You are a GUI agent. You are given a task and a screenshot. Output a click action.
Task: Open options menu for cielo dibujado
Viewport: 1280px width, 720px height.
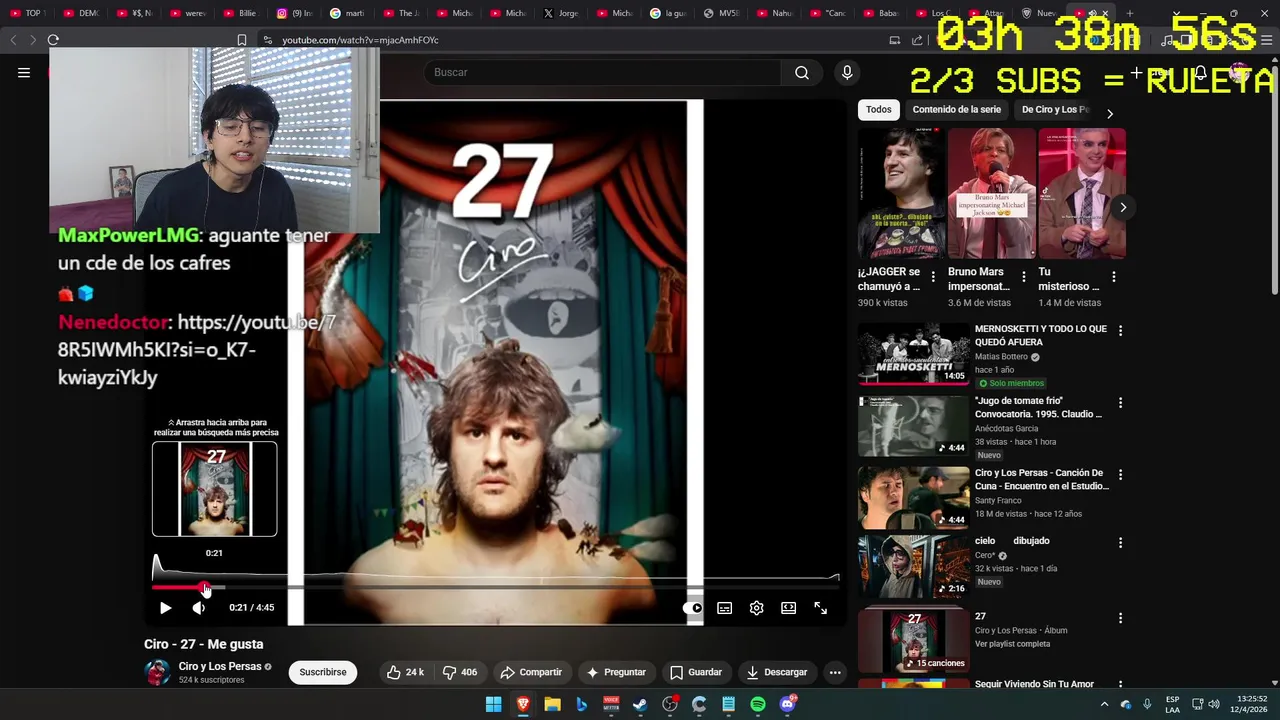pyautogui.click(x=1120, y=542)
